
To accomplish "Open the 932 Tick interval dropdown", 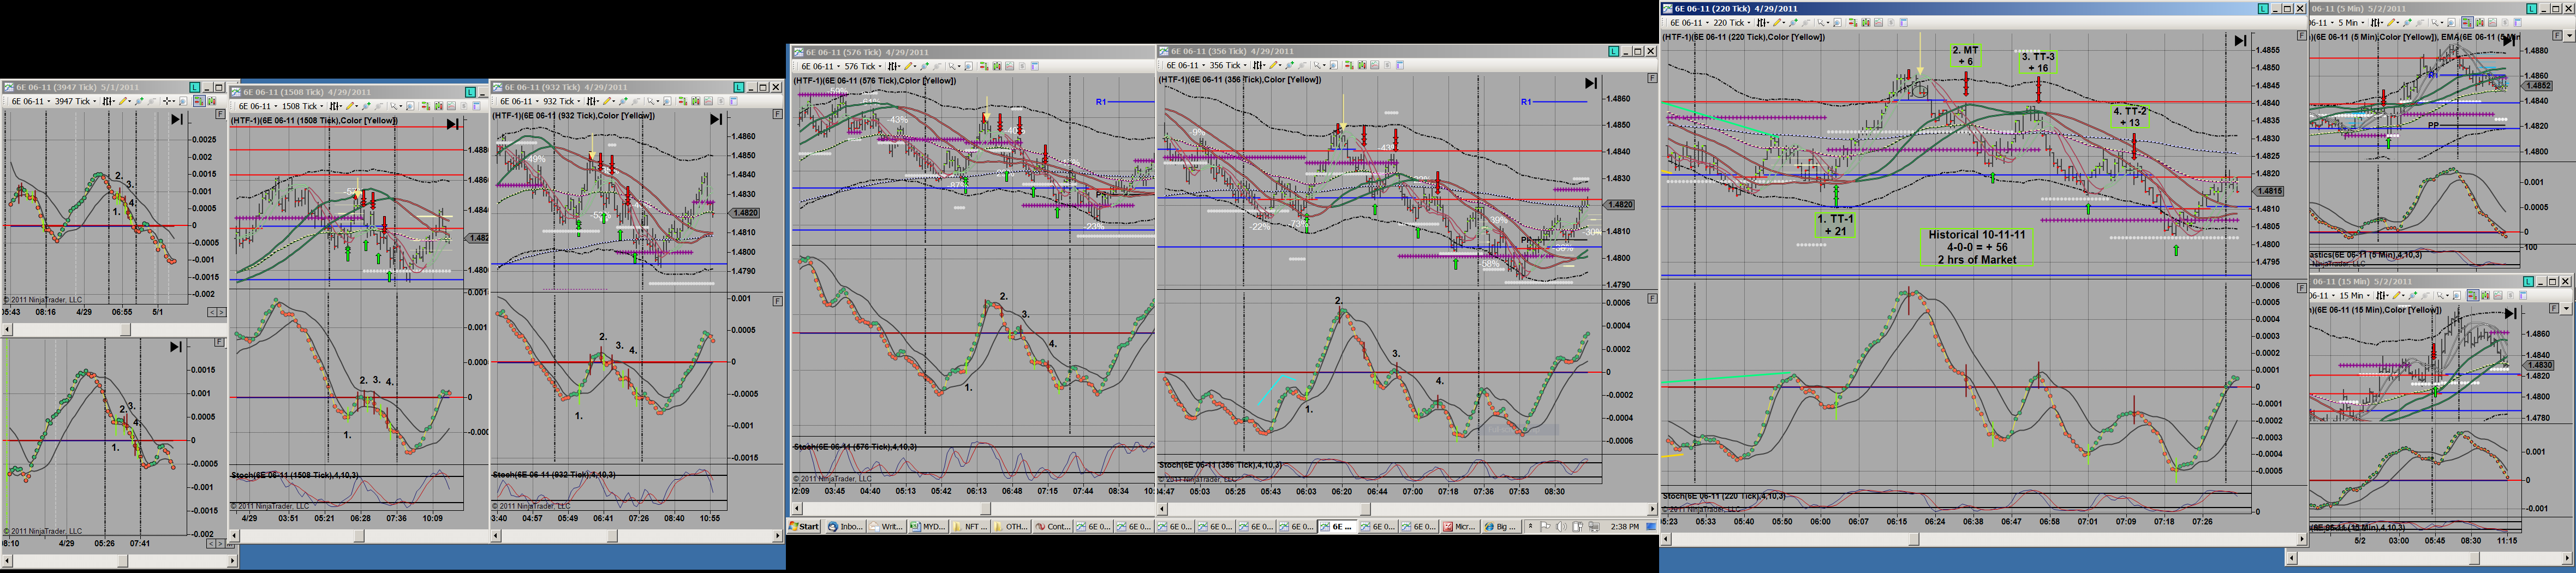I will coord(562,101).
